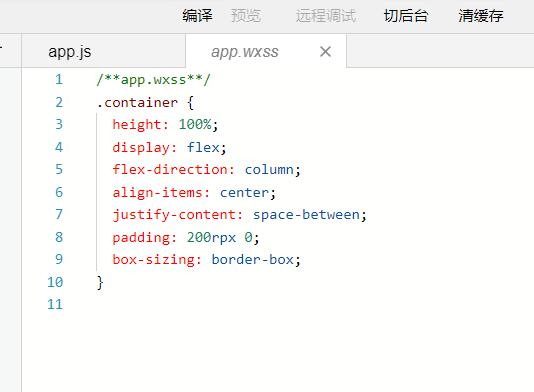This screenshot has height=392, width=534.
Task: Open 远程调试 remote debugging
Action: [x=326, y=16]
